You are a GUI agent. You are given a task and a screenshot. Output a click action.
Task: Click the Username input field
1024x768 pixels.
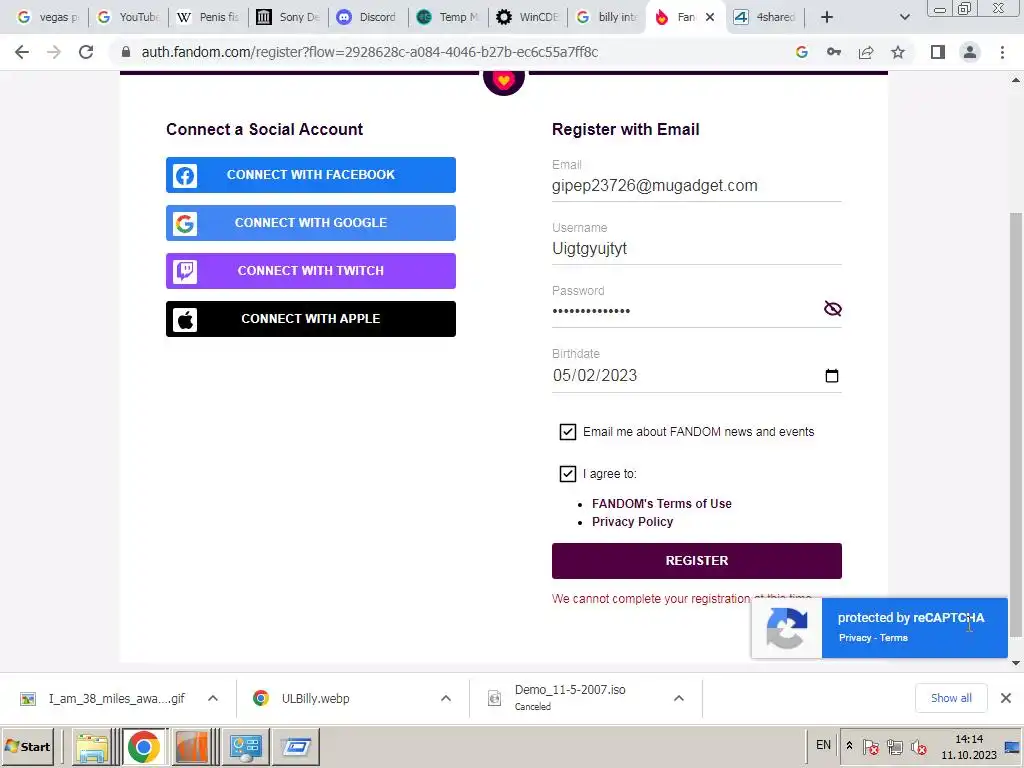(x=696, y=249)
